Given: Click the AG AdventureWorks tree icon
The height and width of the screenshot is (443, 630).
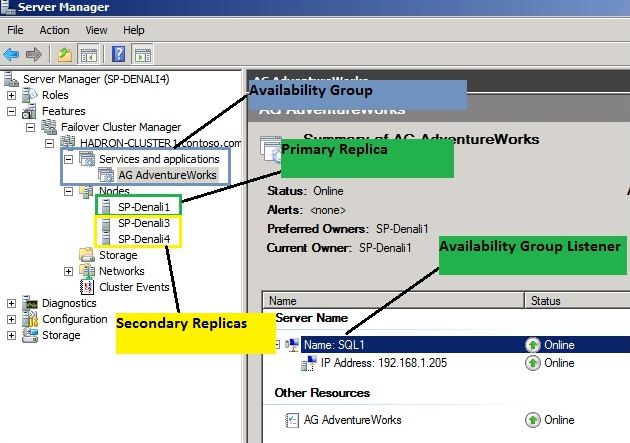Looking at the screenshot, I should pos(106,175).
